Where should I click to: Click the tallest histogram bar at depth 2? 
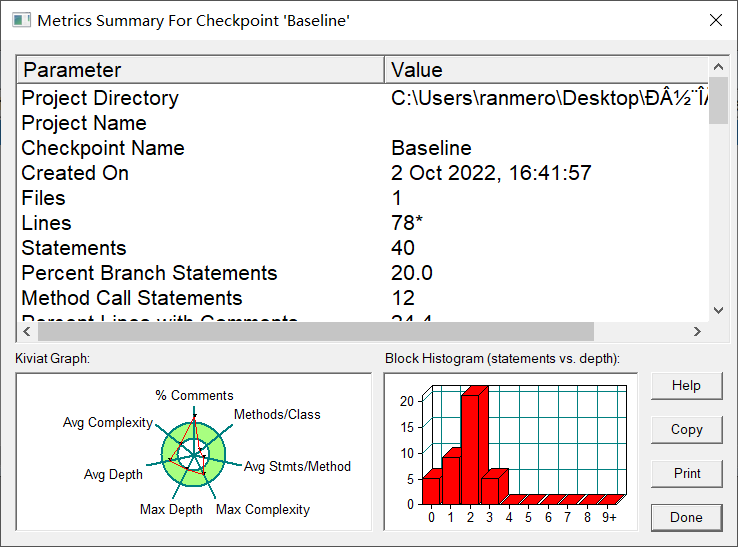474,446
